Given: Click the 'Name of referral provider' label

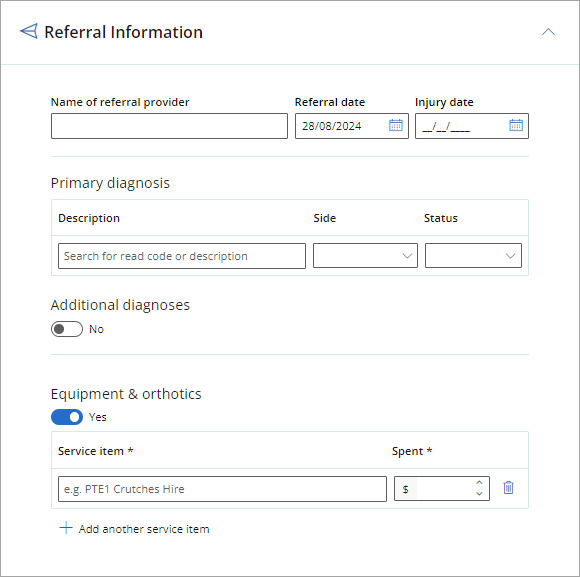Looking at the screenshot, I should coord(120,102).
